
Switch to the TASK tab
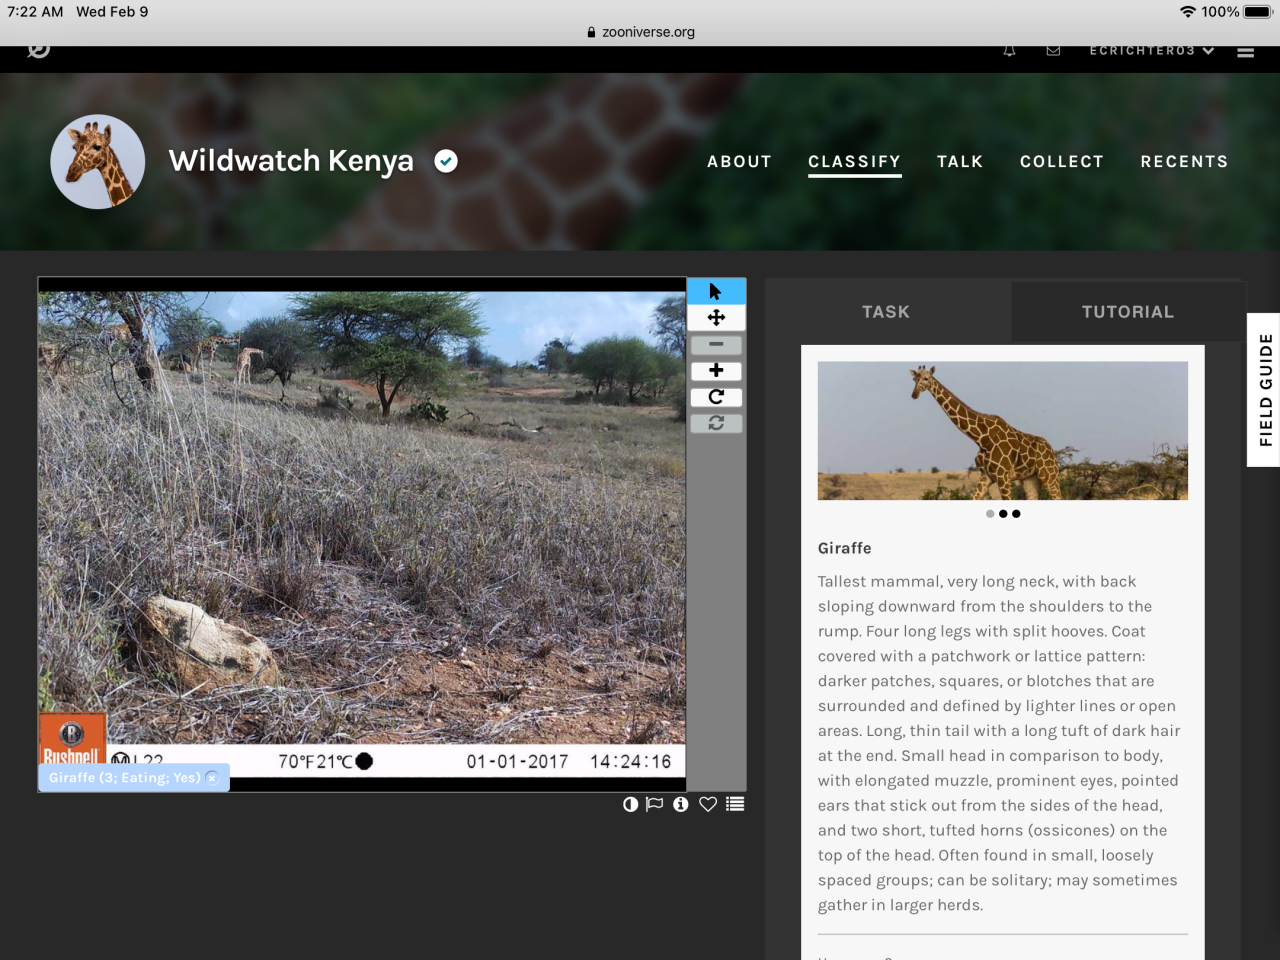tap(887, 312)
